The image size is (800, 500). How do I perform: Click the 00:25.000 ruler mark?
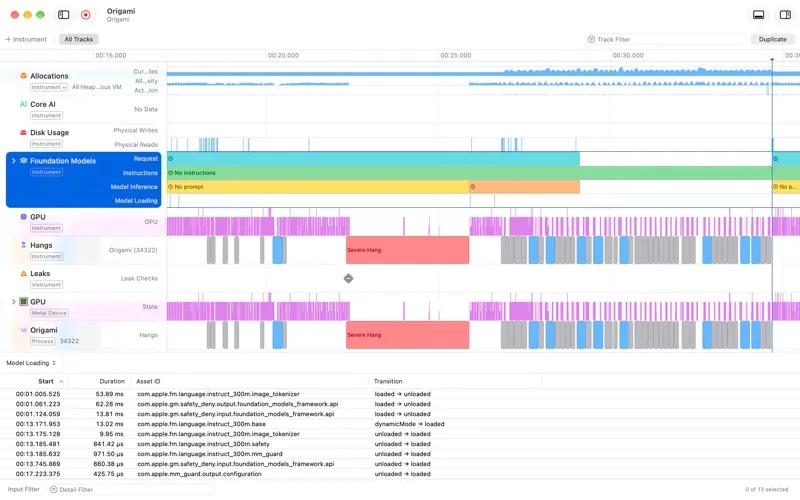pyautogui.click(x=456, y=55)
